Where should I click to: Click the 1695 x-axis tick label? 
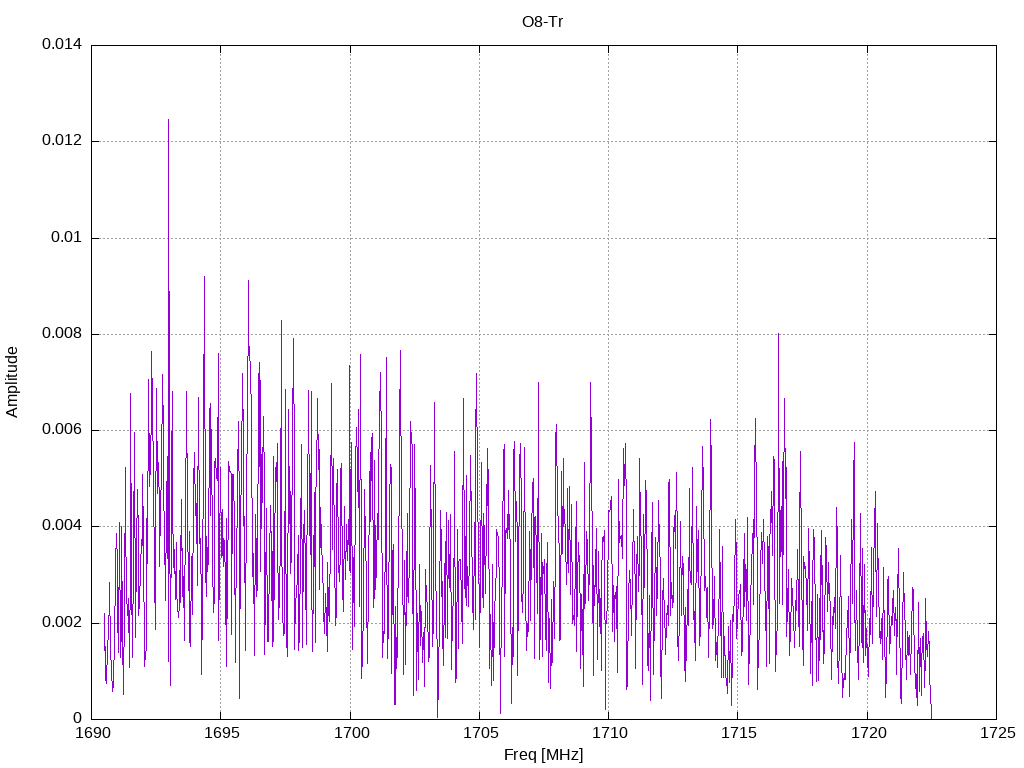[221, 733]
